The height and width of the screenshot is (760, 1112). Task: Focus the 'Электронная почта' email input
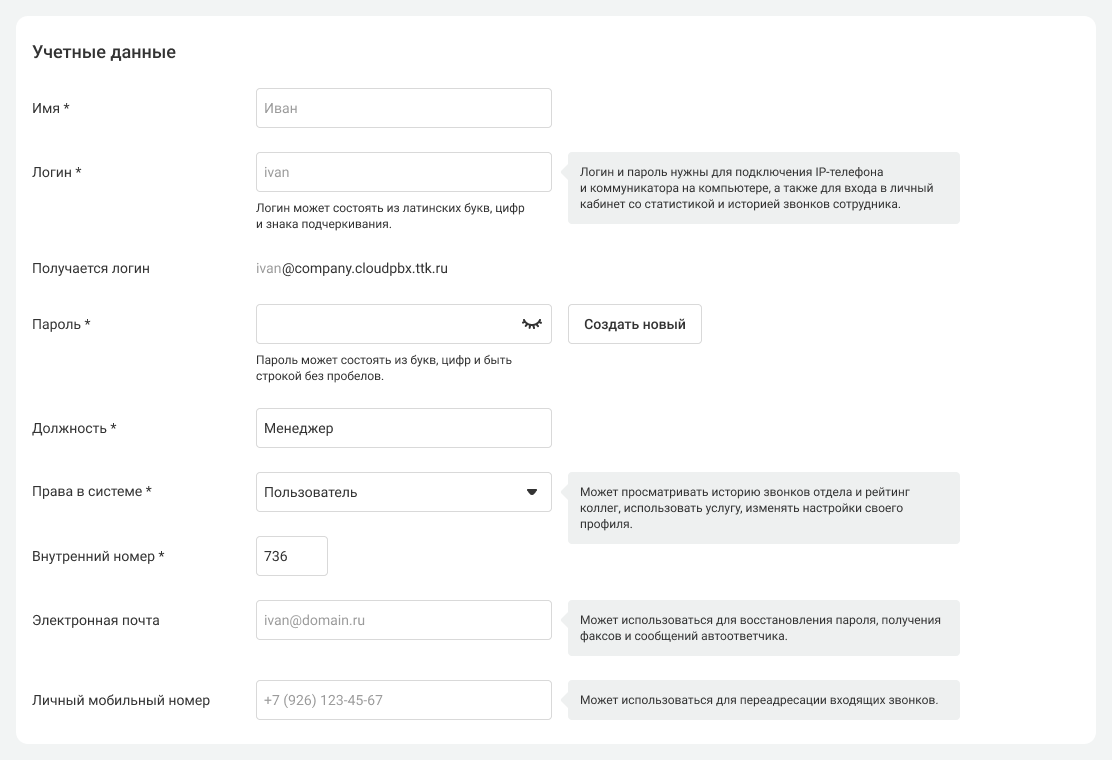pos(404,620)
